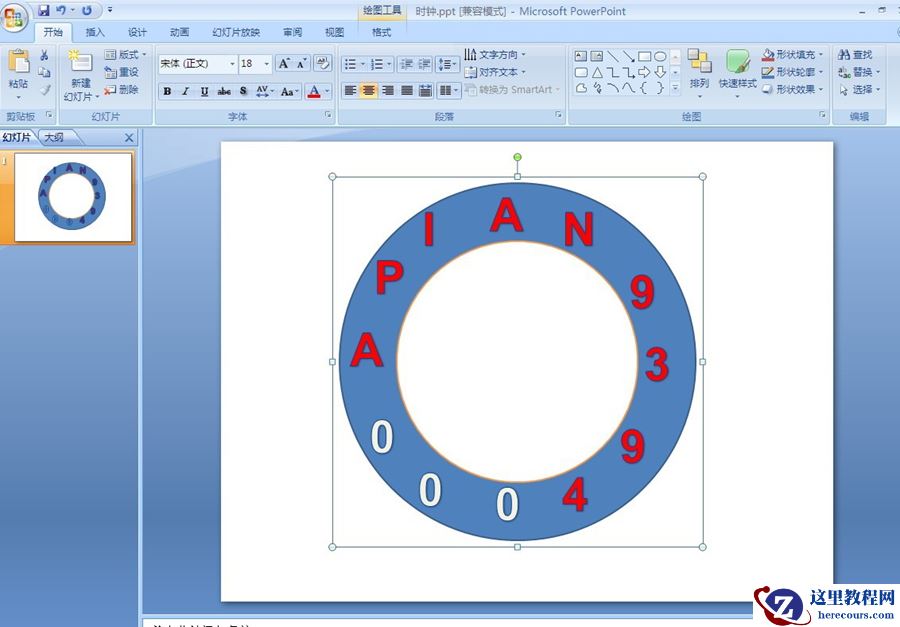900x627 pixels.
Task: Delete the slide with 删除
Action: [122, 90]
